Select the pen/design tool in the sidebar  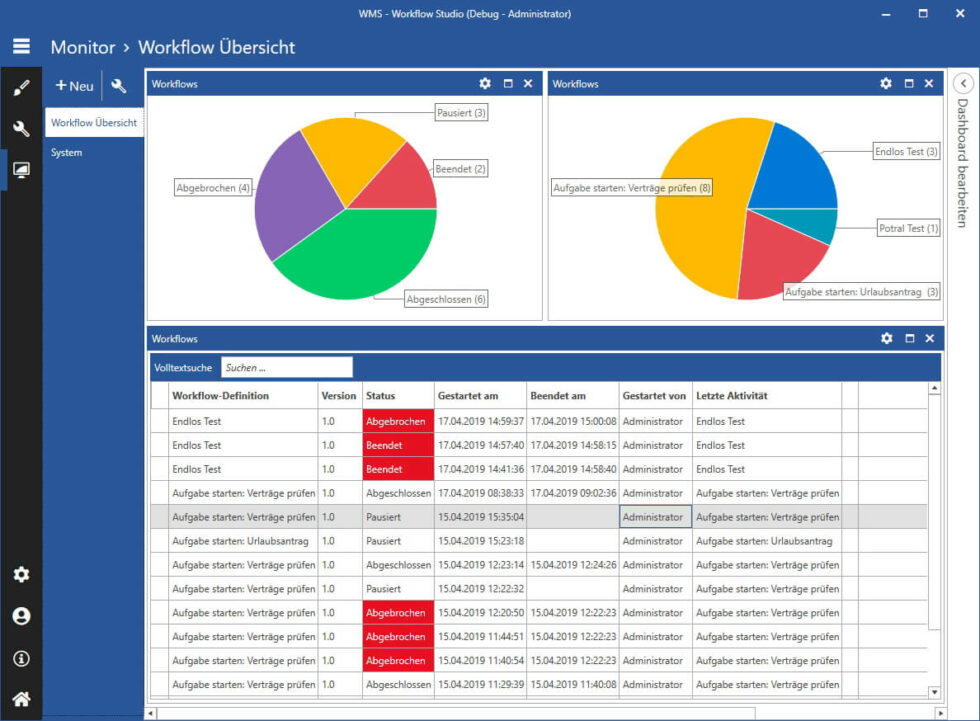click(22, 86)
